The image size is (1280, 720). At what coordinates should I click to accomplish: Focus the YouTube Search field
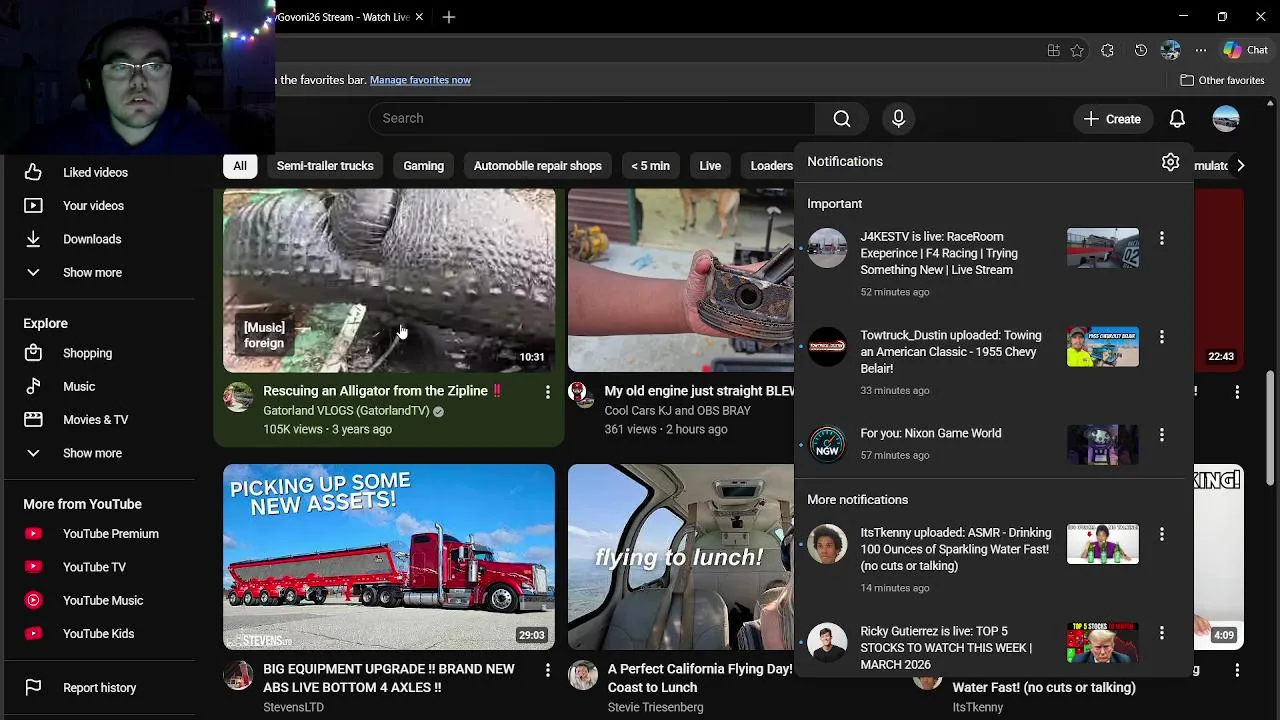point(592,118)
